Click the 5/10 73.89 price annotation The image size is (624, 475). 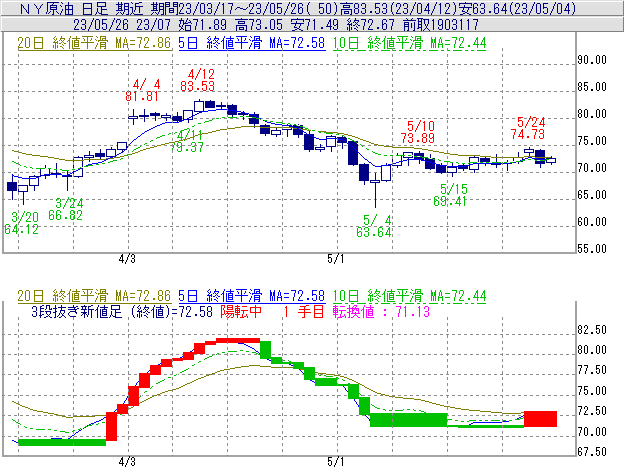tap(417, 132)
